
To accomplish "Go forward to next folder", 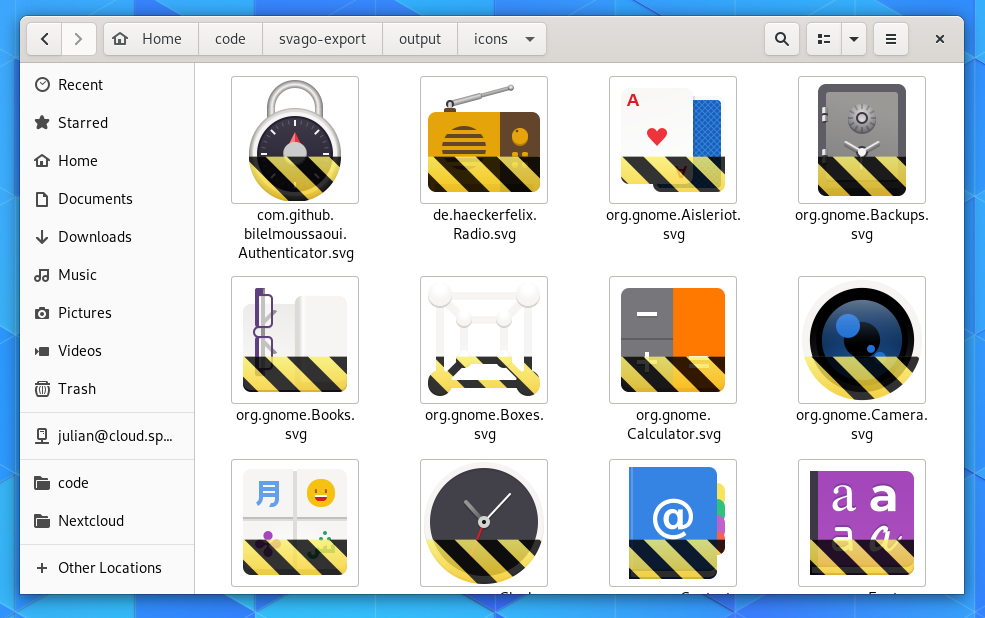I will [x=79, y=39].
